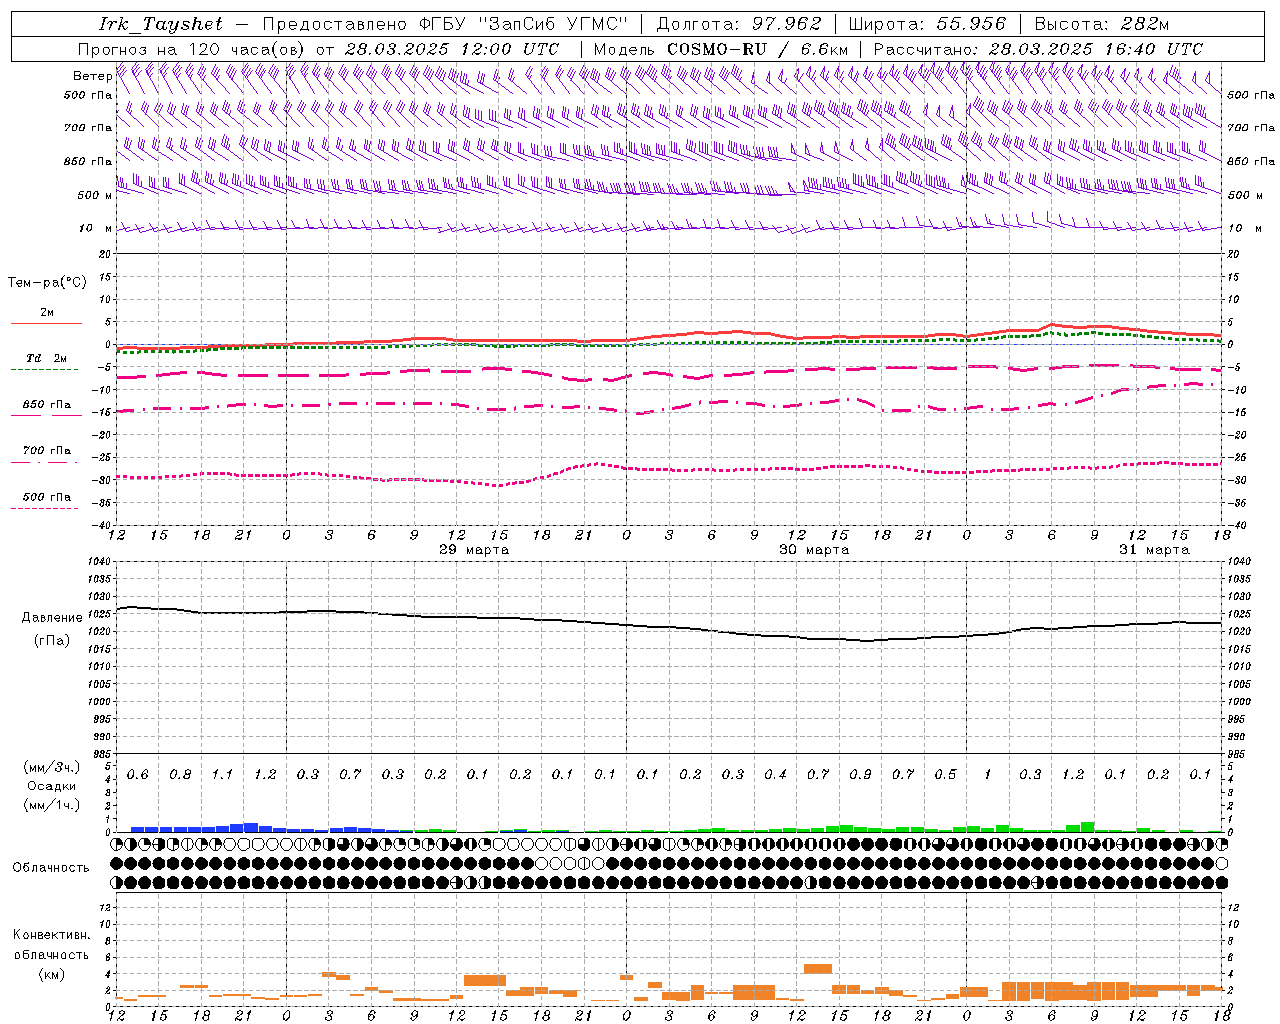Click the 0.8 precipitation value
Image resolution: width=1280 pixels, height=1024 pixels.
[x=180, y=775]
